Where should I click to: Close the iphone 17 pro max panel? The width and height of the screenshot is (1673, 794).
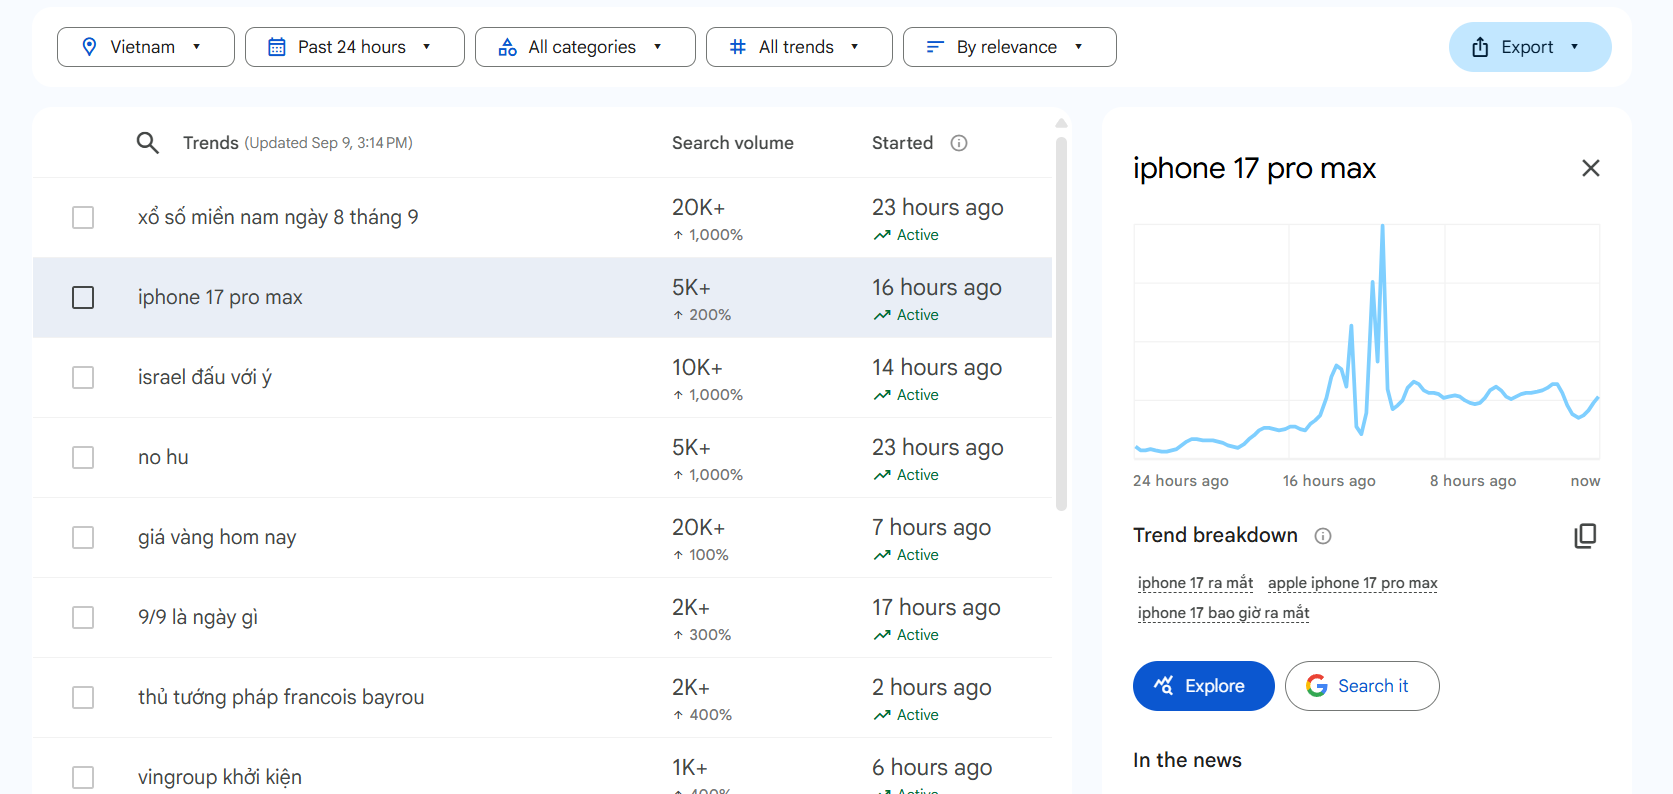tap(1591, 168)
